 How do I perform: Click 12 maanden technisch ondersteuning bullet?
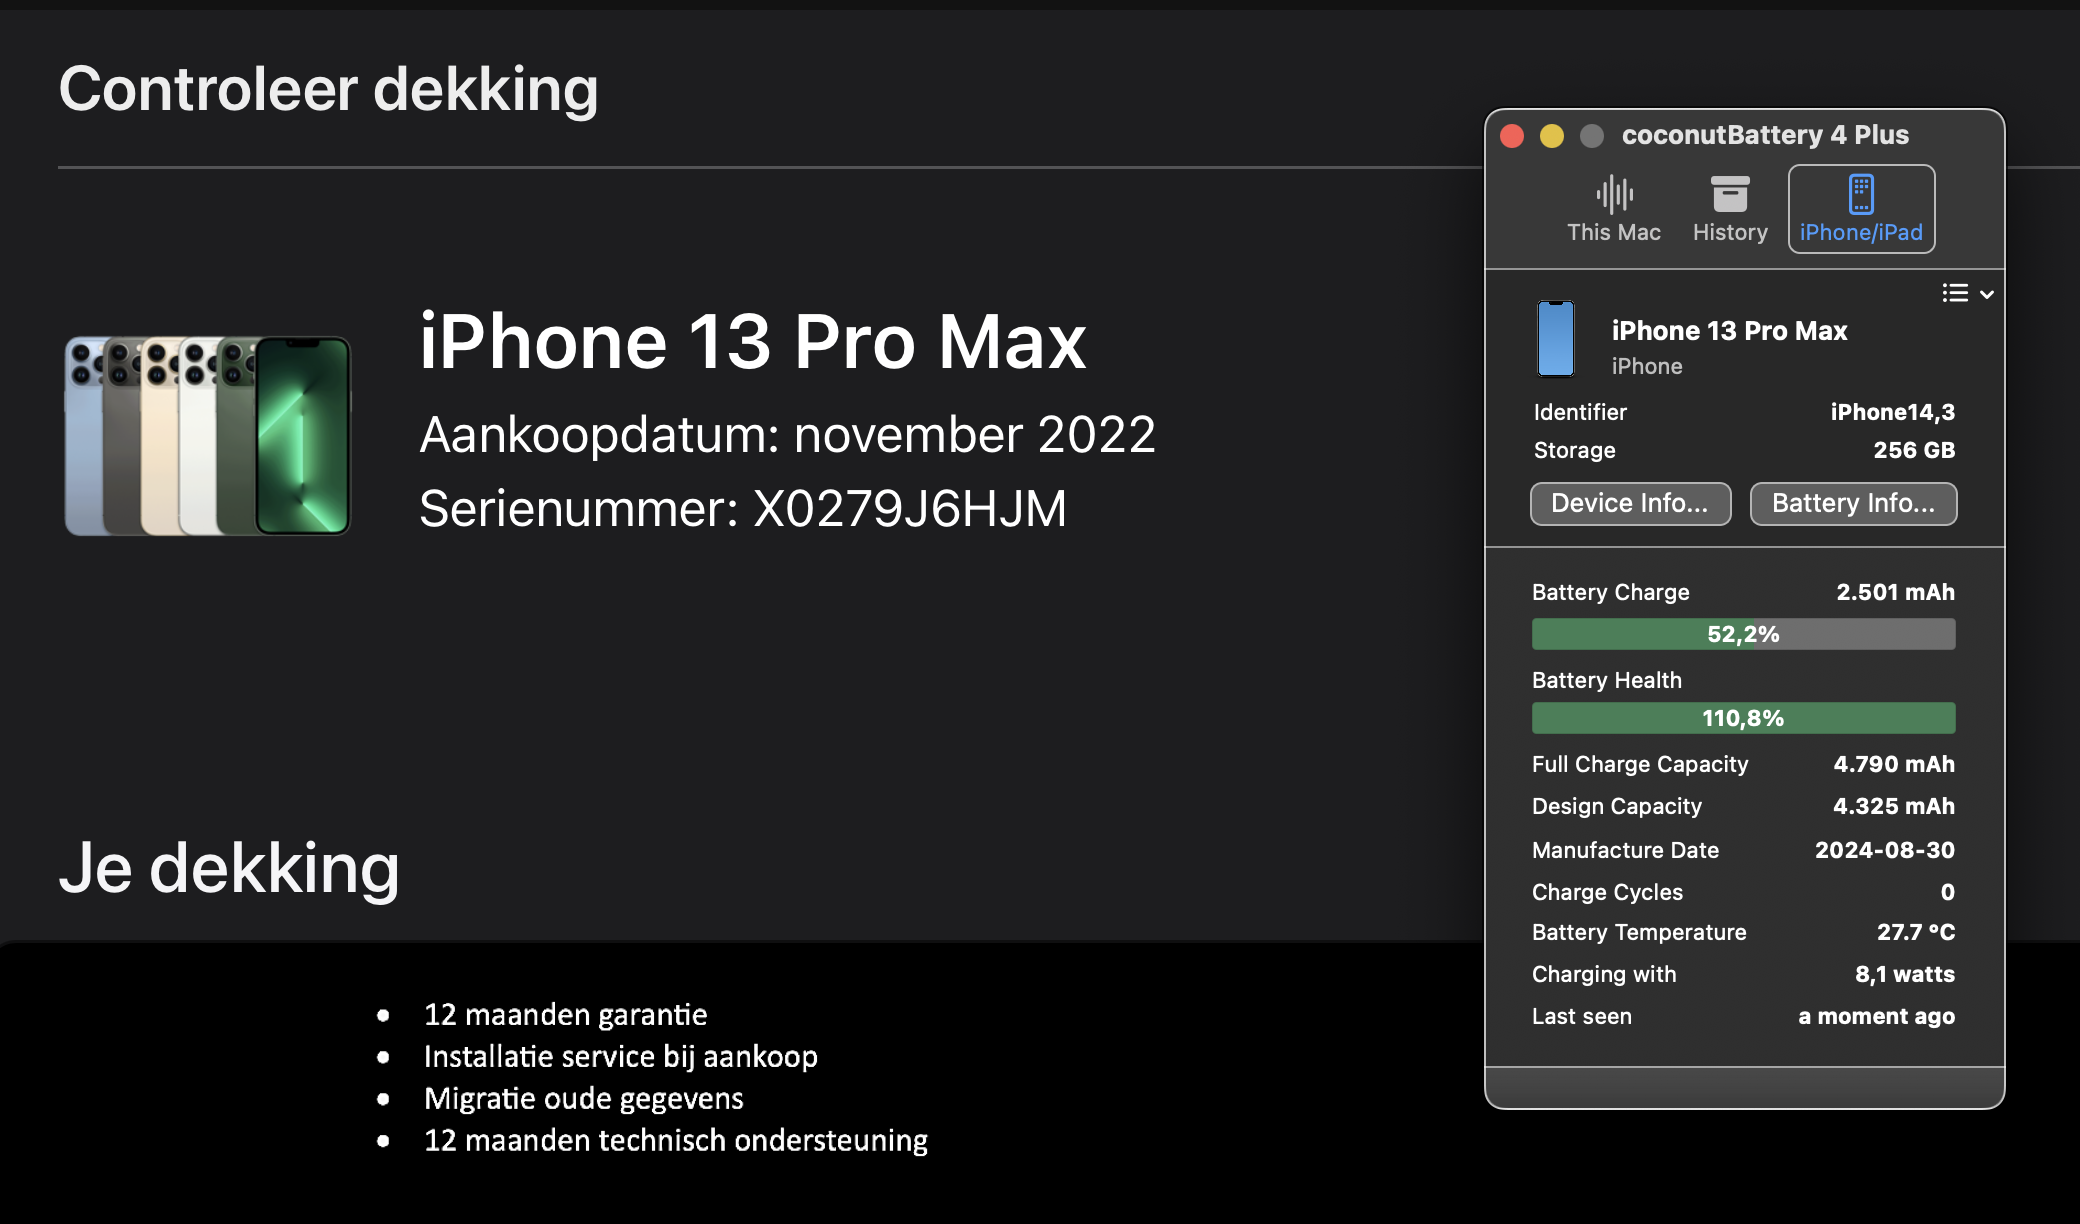(675, 1140)
